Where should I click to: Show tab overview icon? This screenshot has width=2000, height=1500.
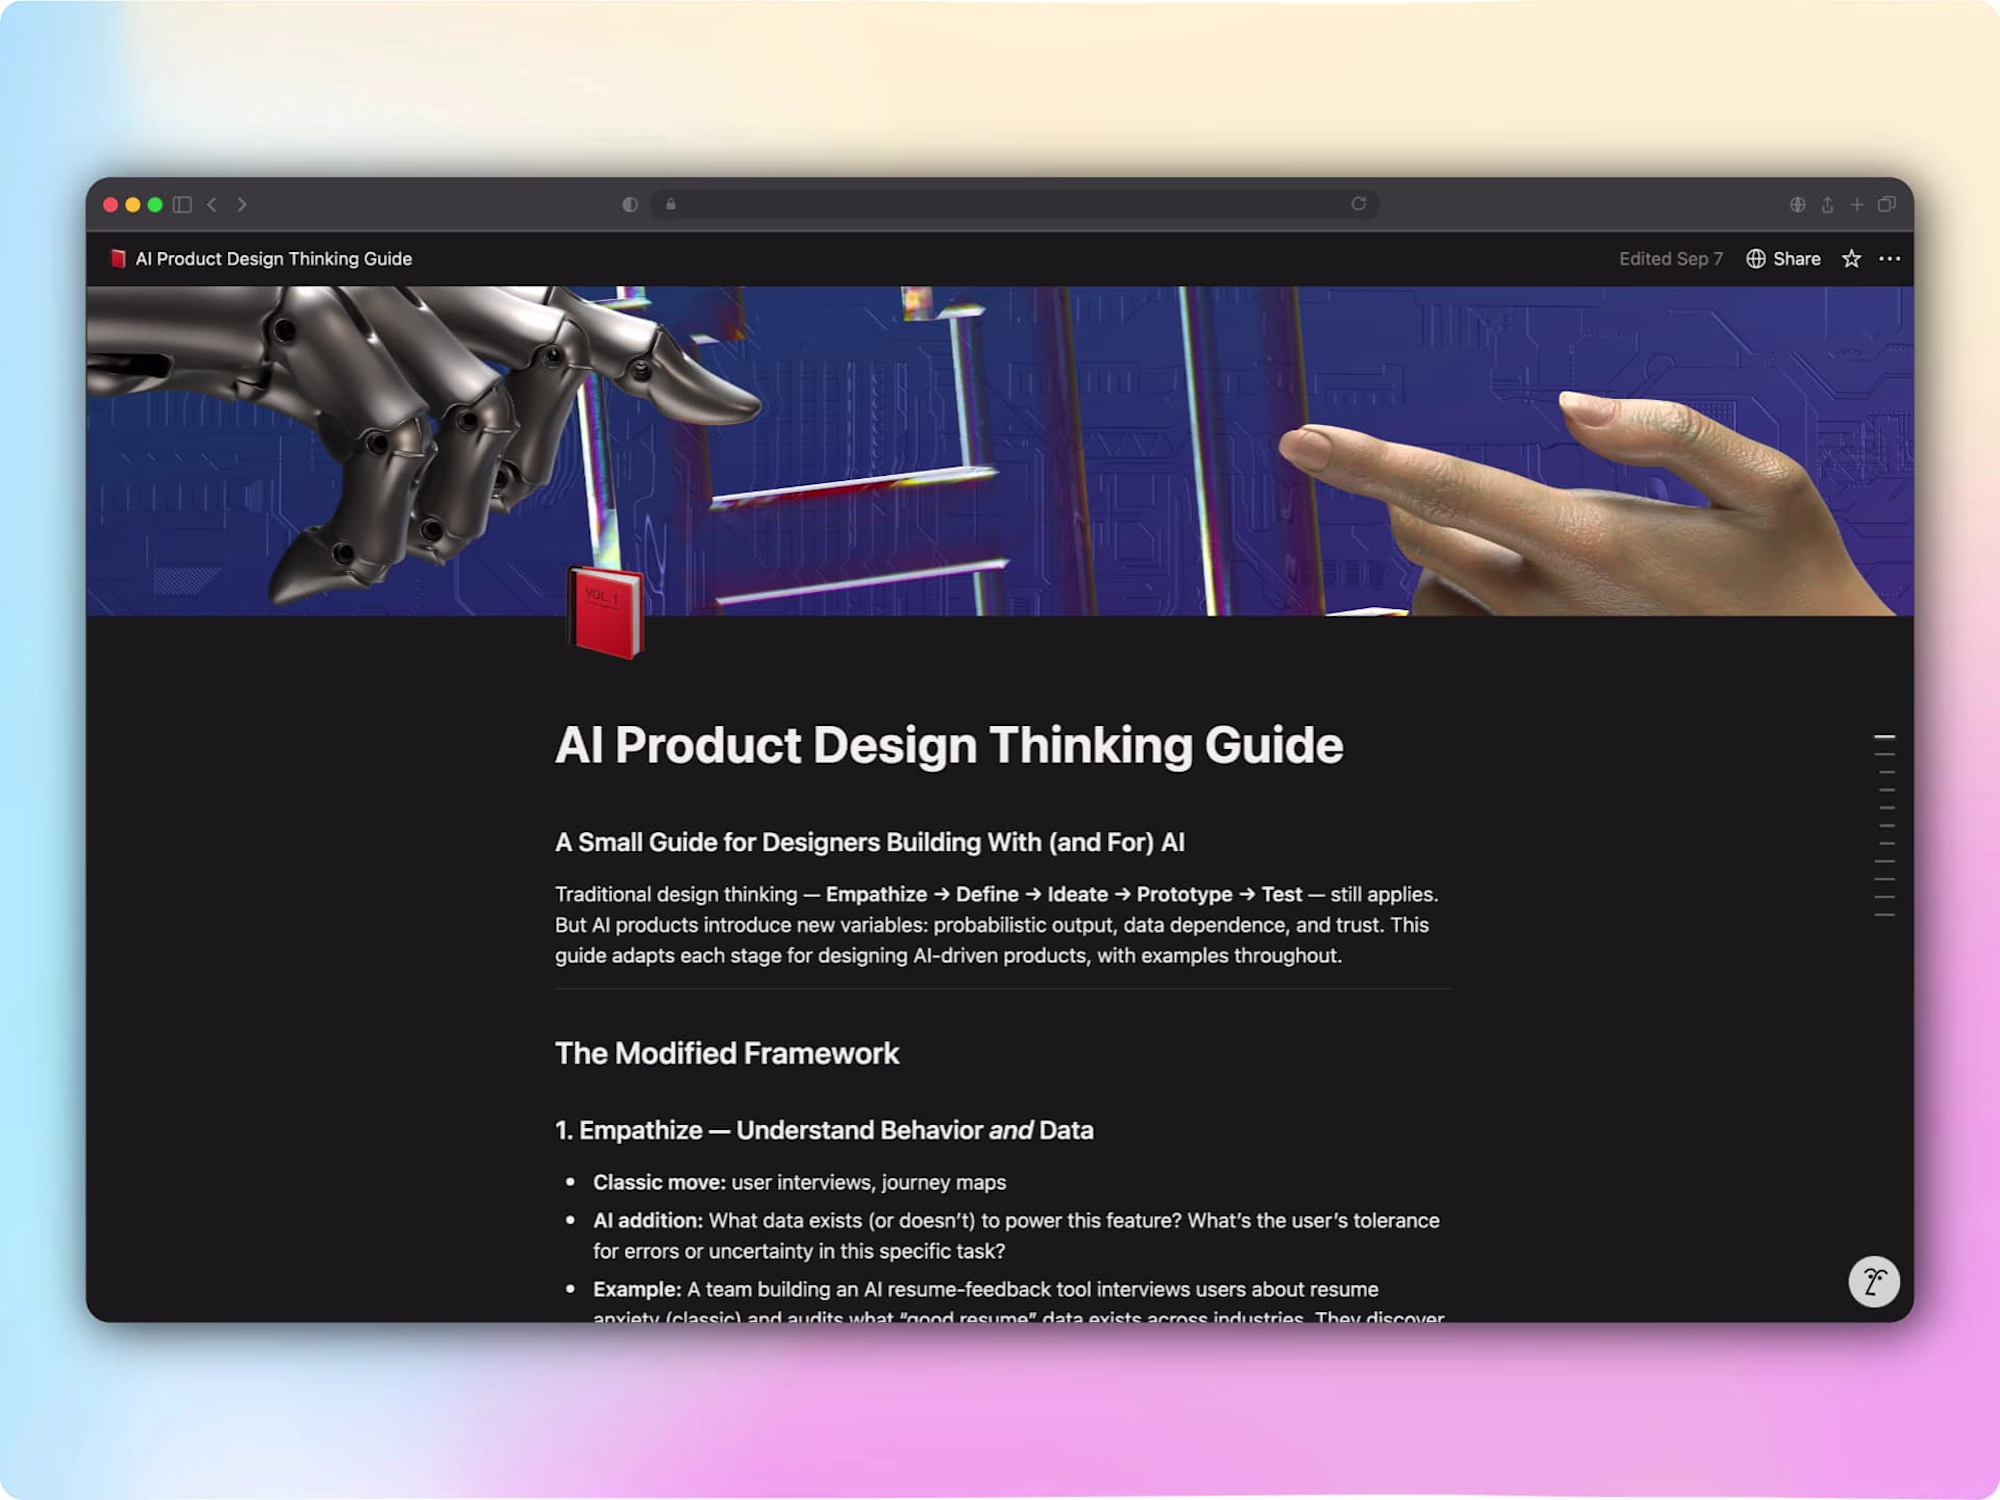pyautogui.click(x=1887, y=204)
